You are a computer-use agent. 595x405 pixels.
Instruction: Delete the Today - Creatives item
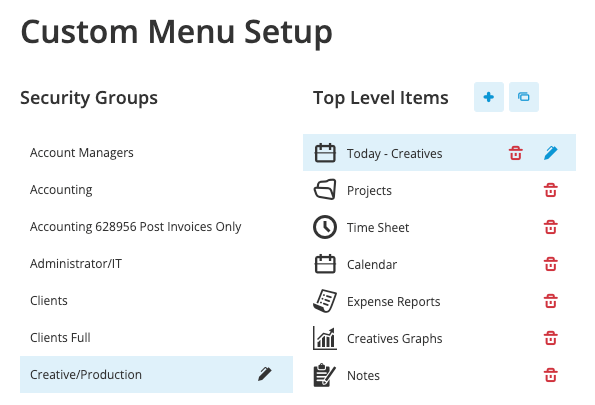(x=516, y=153)
